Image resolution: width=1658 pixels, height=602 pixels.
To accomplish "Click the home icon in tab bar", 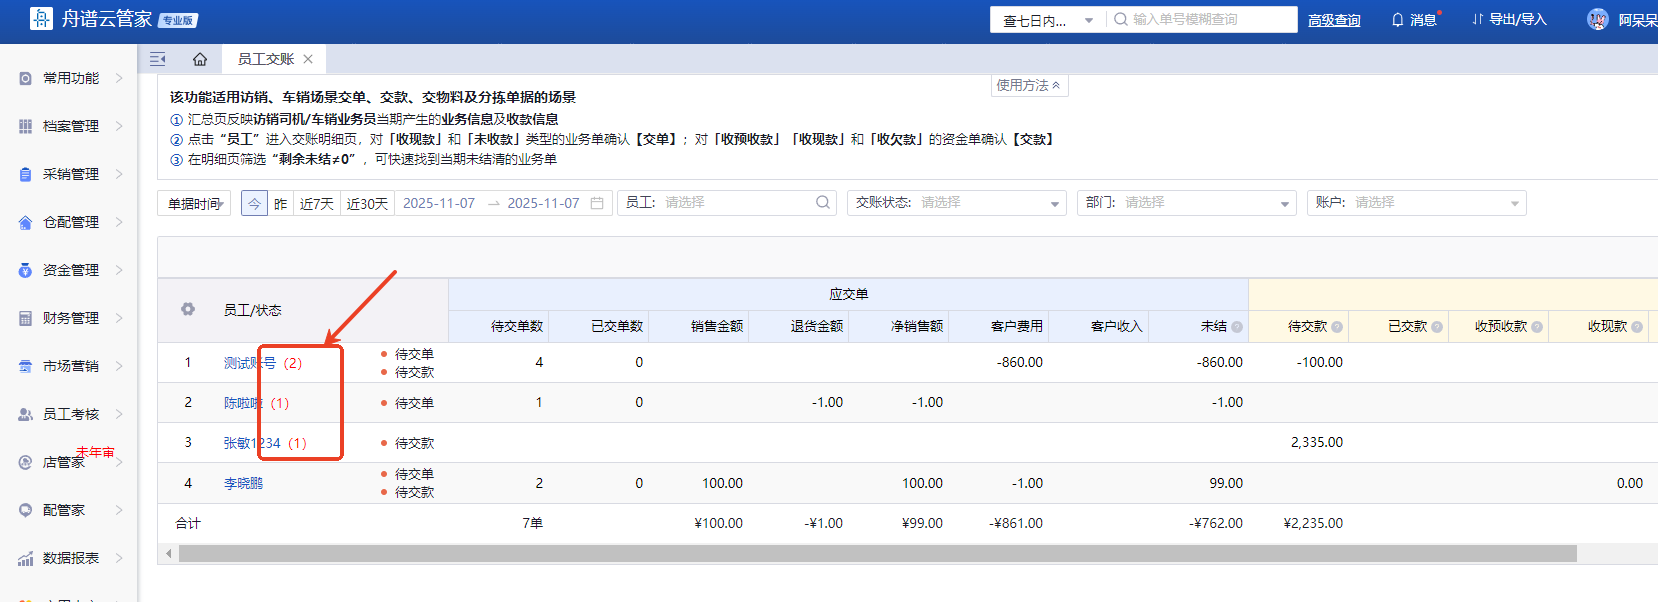I will click(x=200, y=59).
